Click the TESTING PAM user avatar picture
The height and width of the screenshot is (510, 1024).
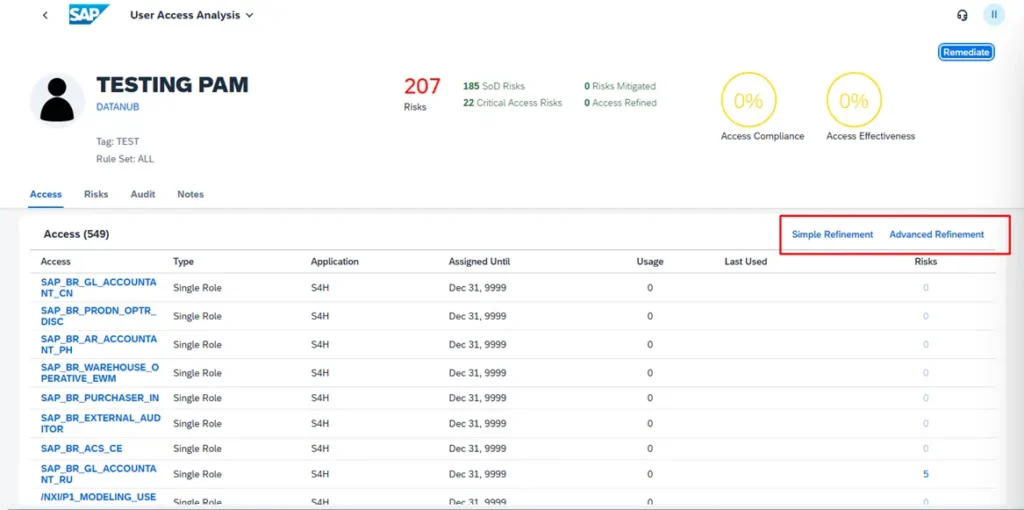pyautogui.click(x=57, y=101)
